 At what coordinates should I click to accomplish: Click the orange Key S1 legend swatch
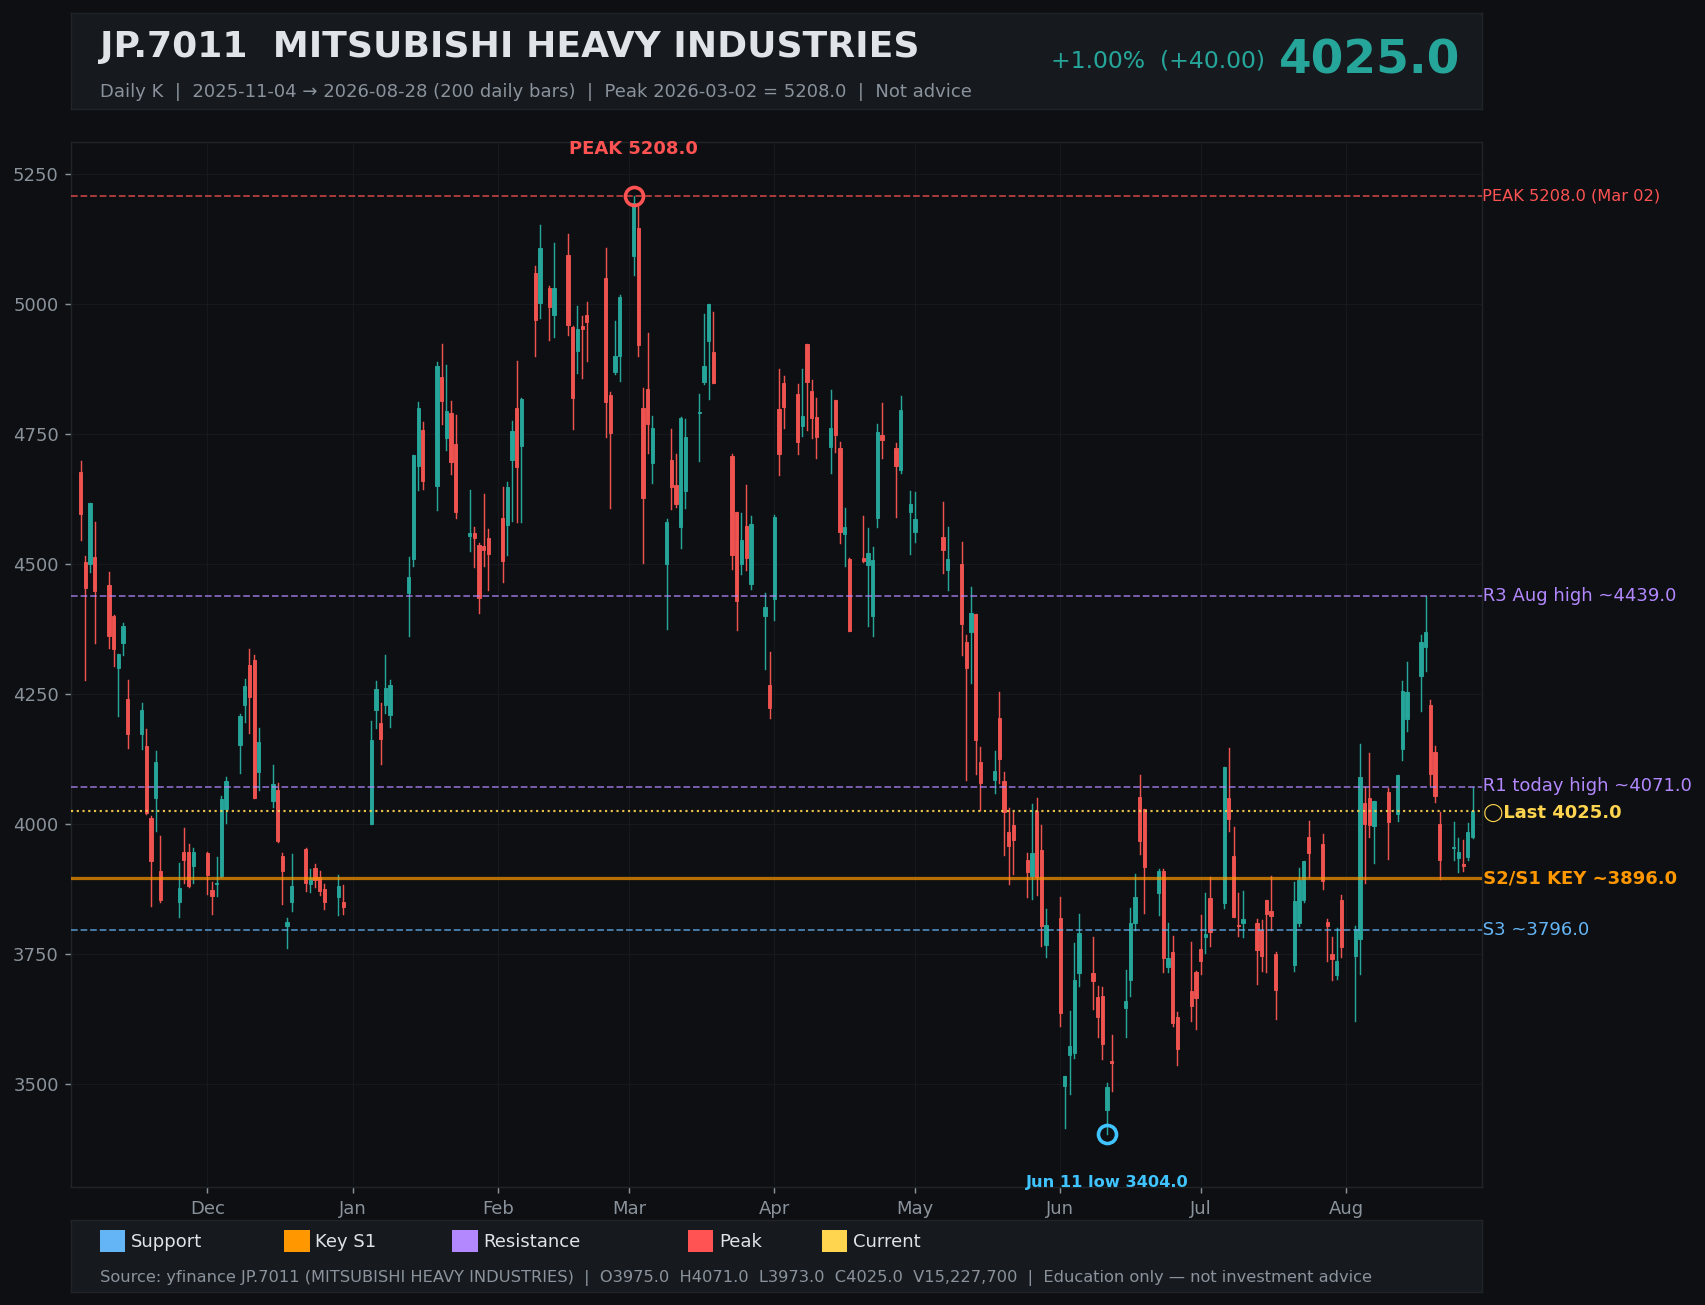297,1241
